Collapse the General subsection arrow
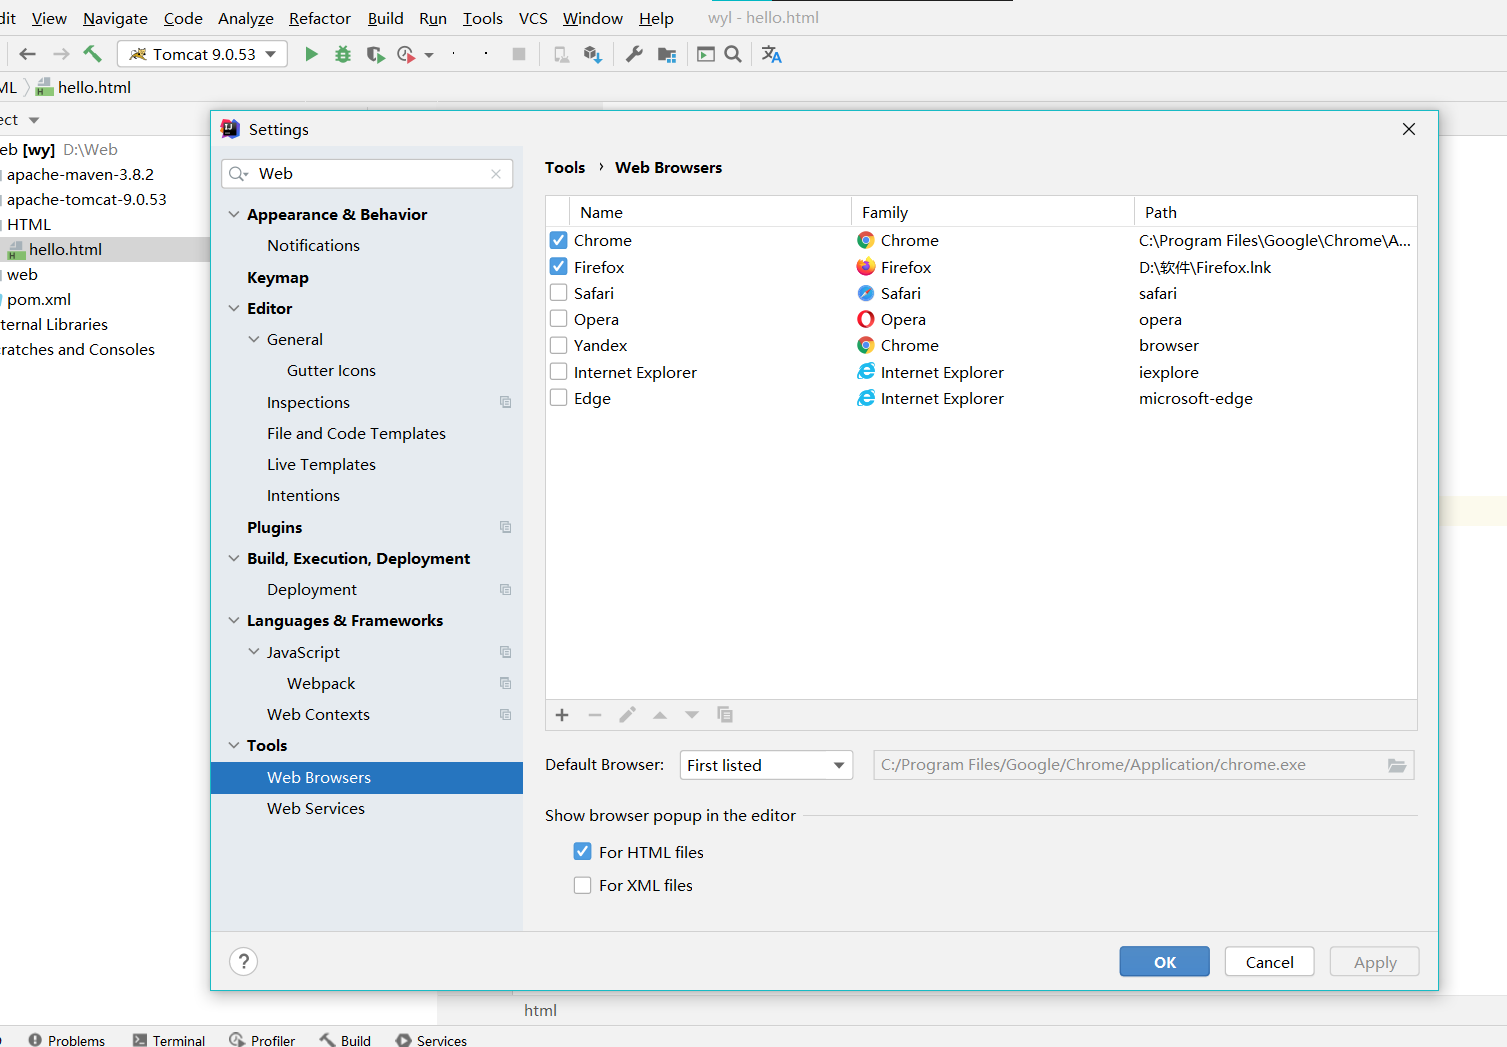1507x1047 pixels. (254, 339)
